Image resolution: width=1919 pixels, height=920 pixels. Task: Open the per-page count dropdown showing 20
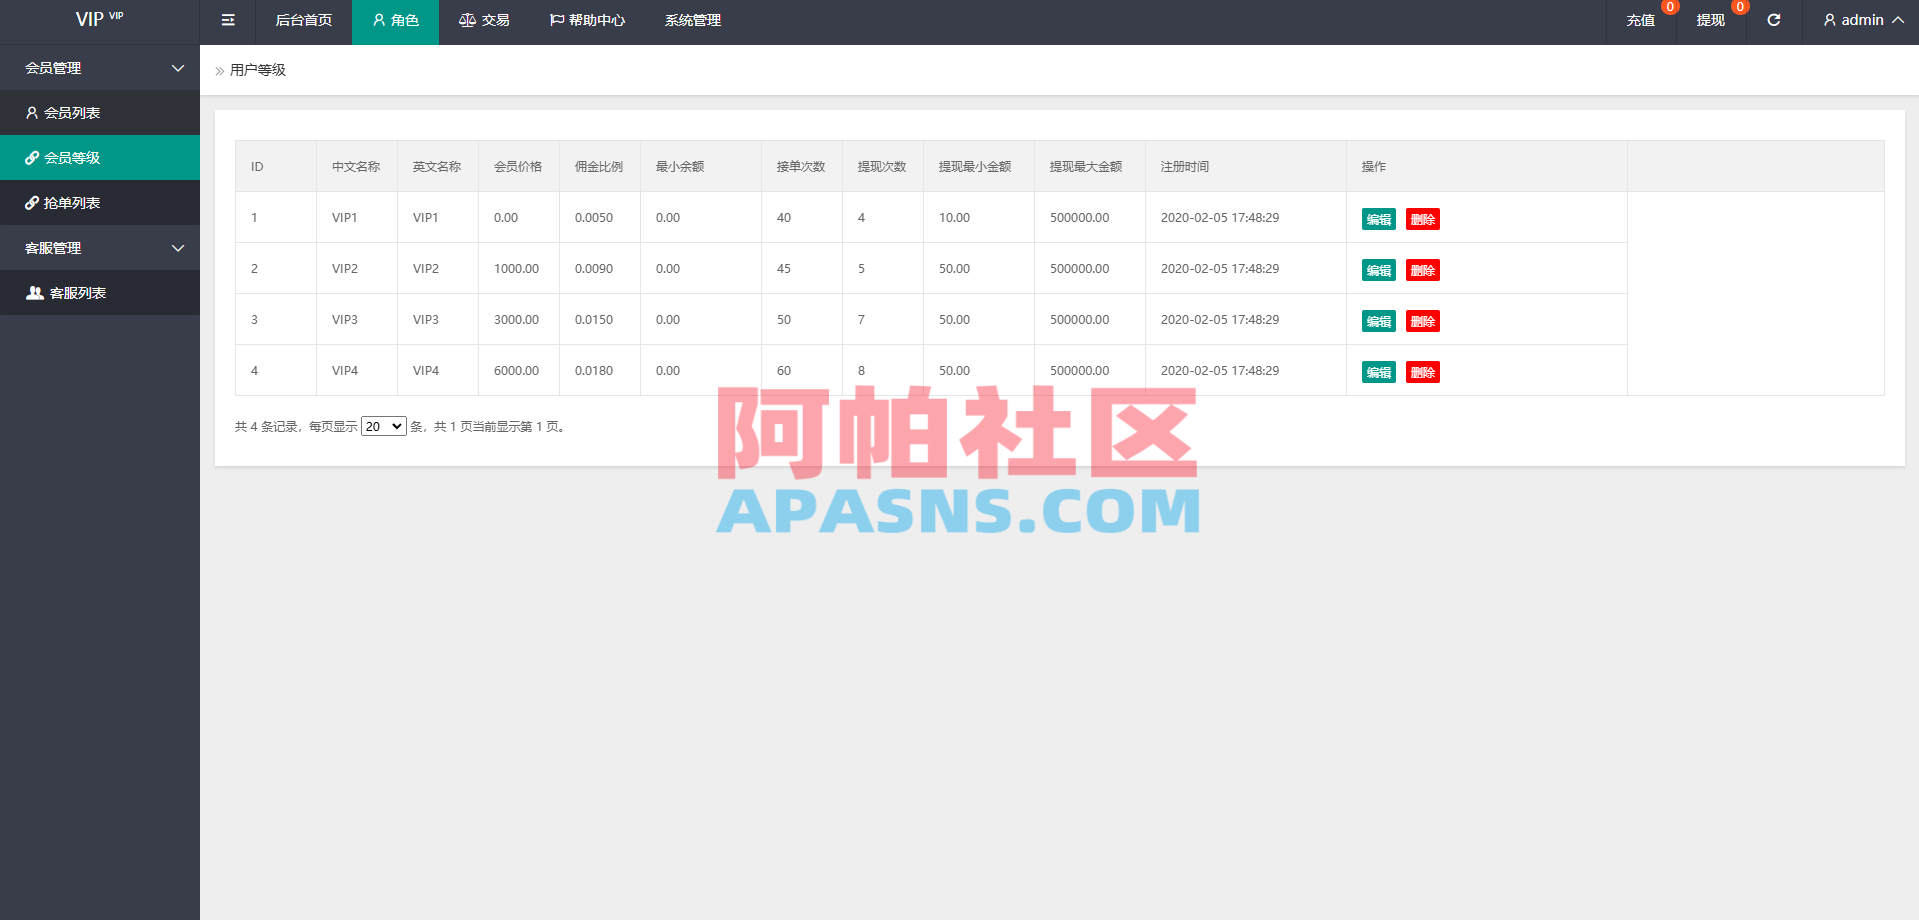coord(383,425)
